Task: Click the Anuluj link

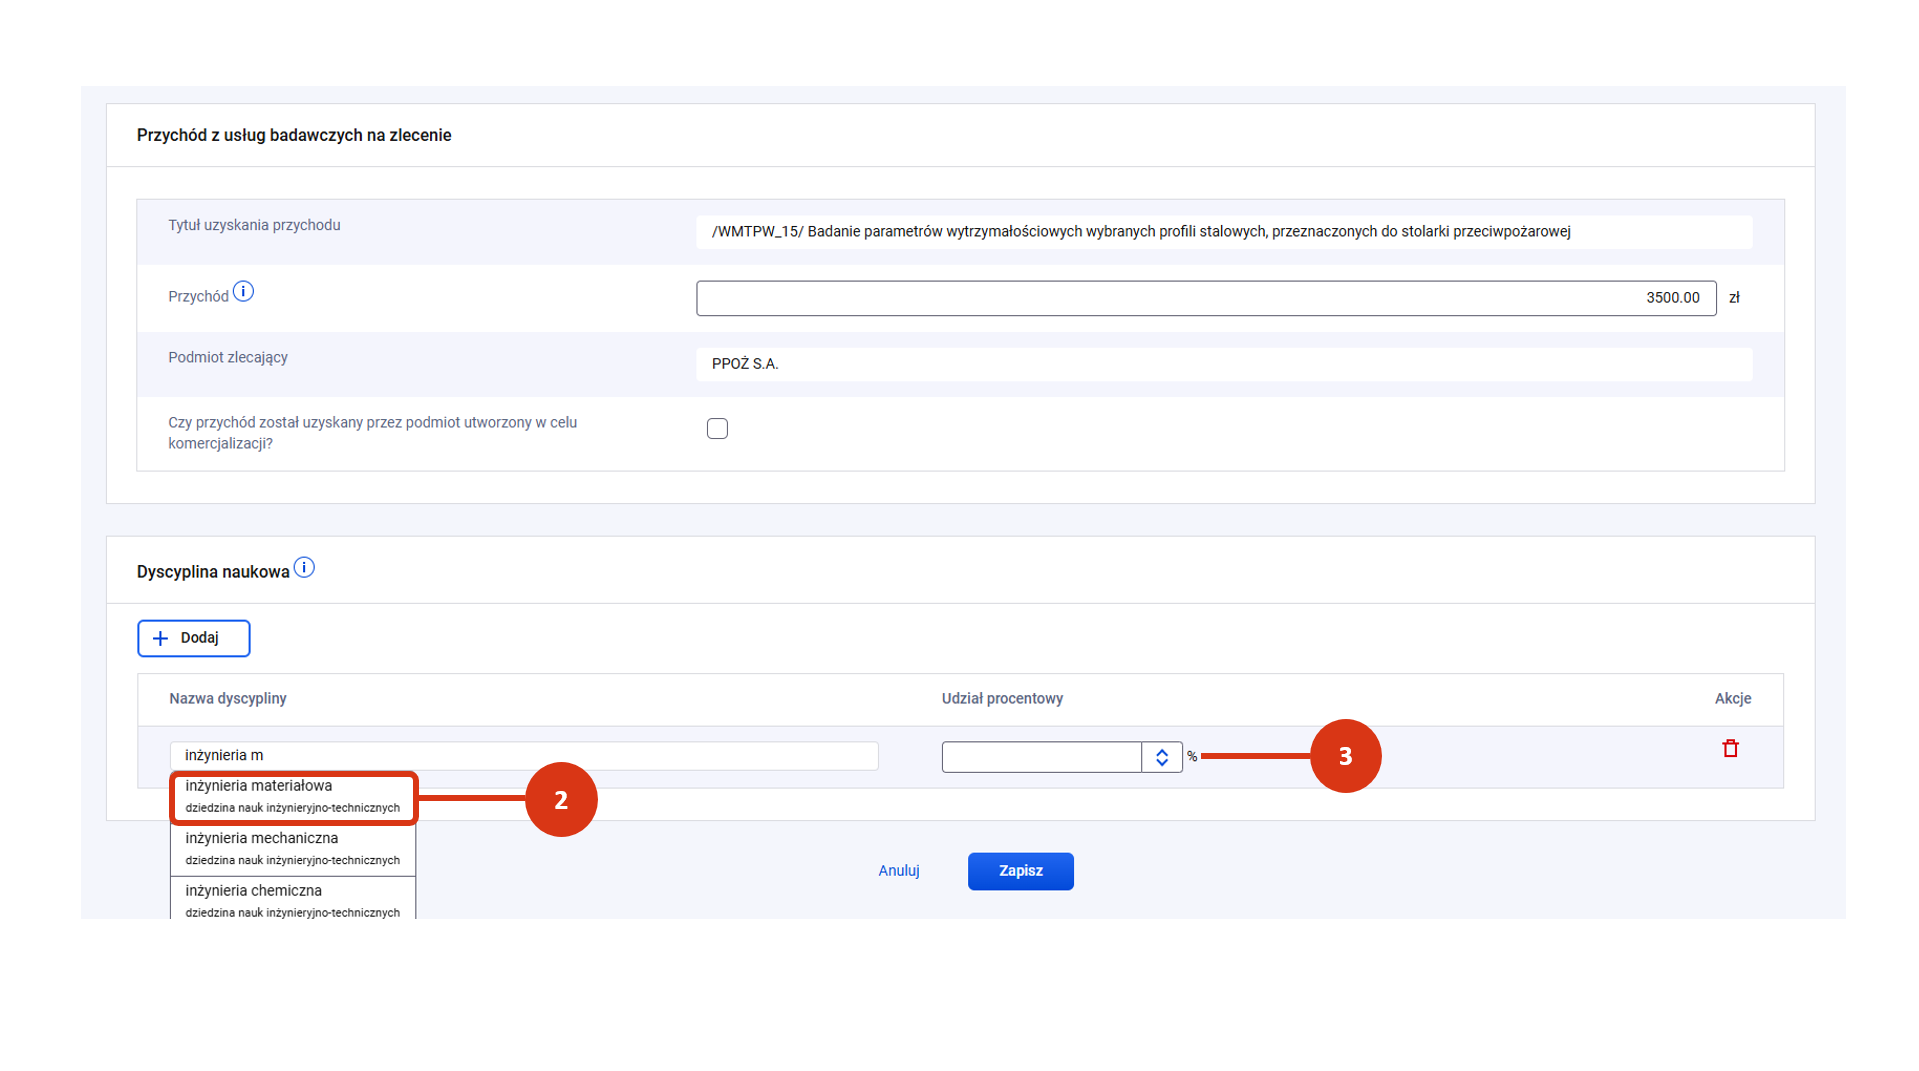Action: tap(898, 871)
